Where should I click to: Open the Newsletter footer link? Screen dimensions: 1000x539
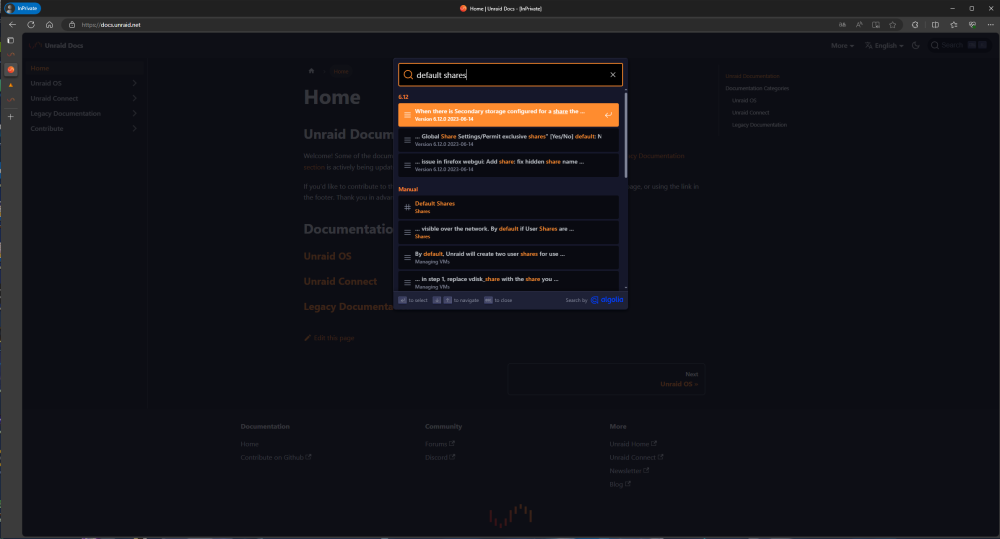(x=629, y=471)
